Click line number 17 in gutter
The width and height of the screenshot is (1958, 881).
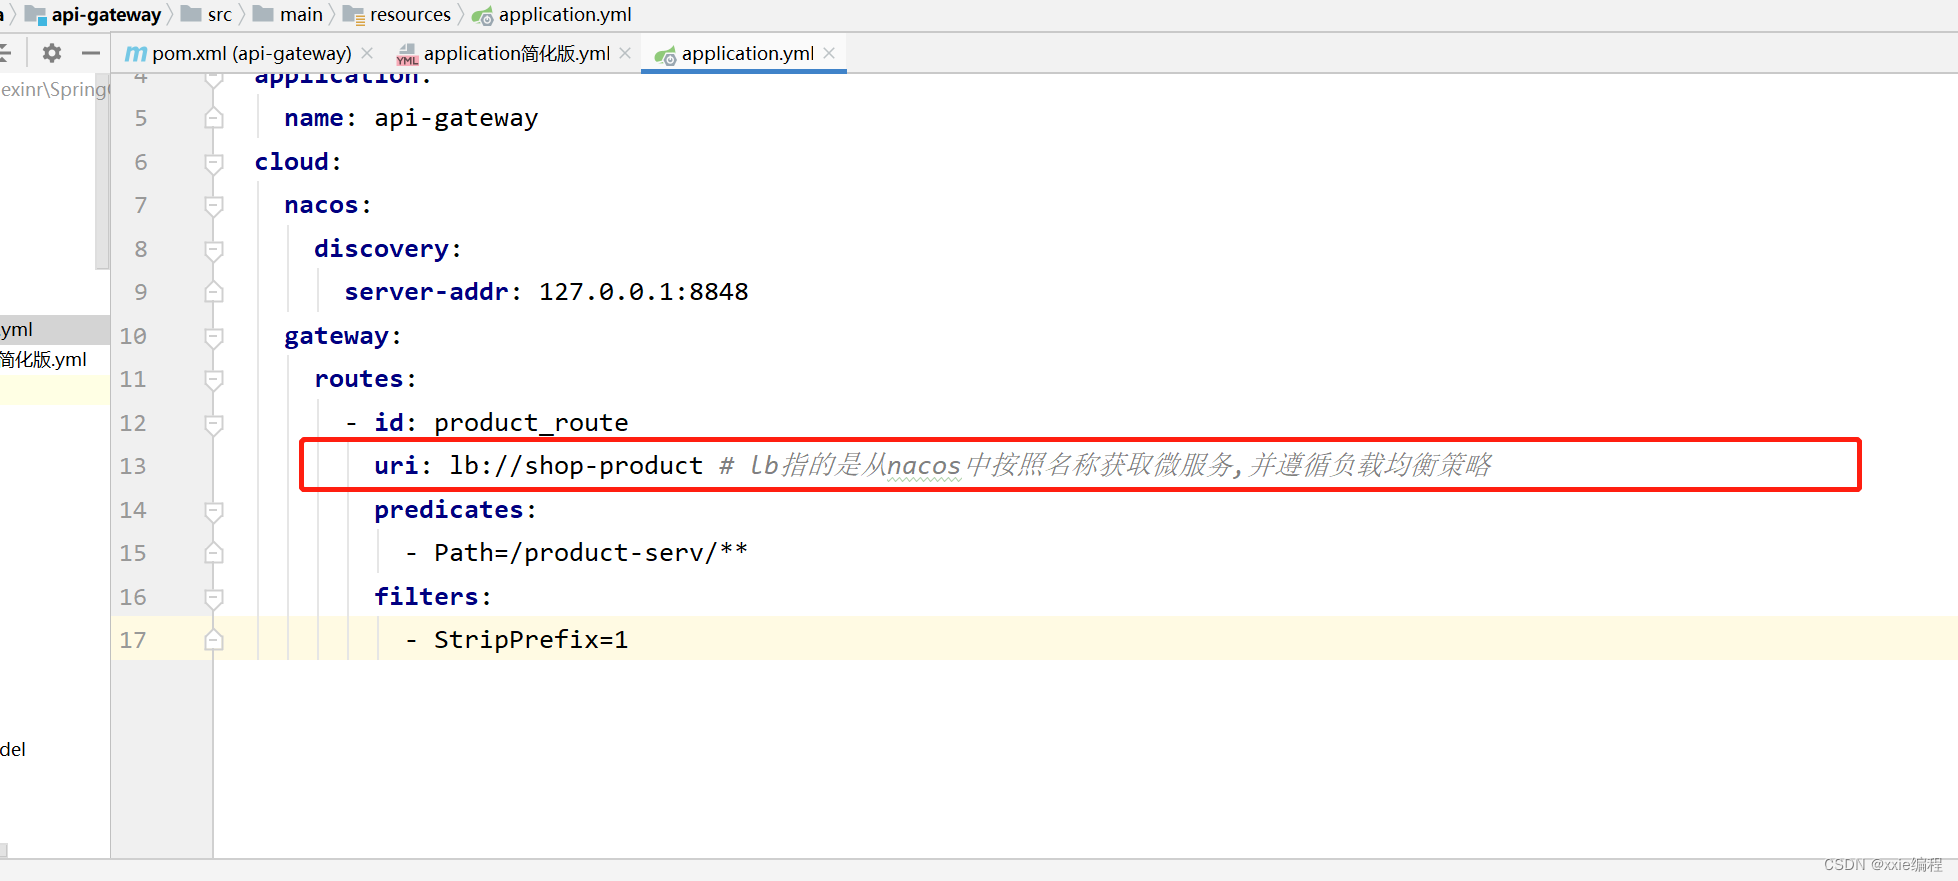coord(133,640)
